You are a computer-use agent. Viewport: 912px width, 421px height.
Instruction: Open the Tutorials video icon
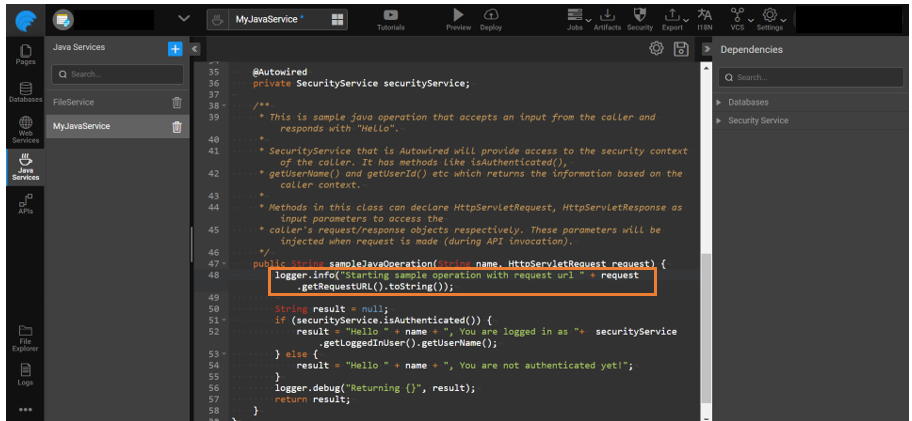point(390,15)
